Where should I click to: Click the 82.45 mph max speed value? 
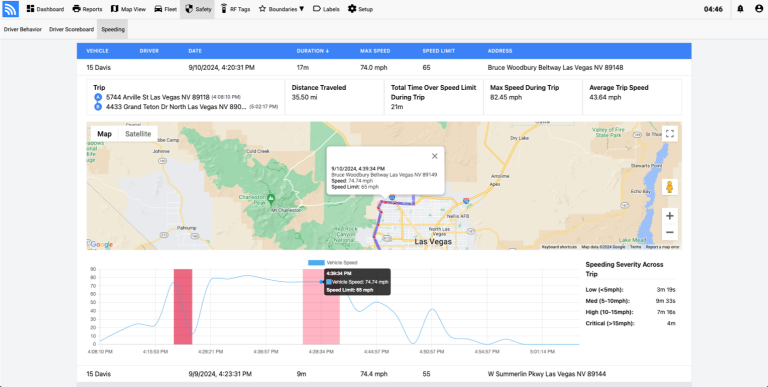[x=506, y=97]
